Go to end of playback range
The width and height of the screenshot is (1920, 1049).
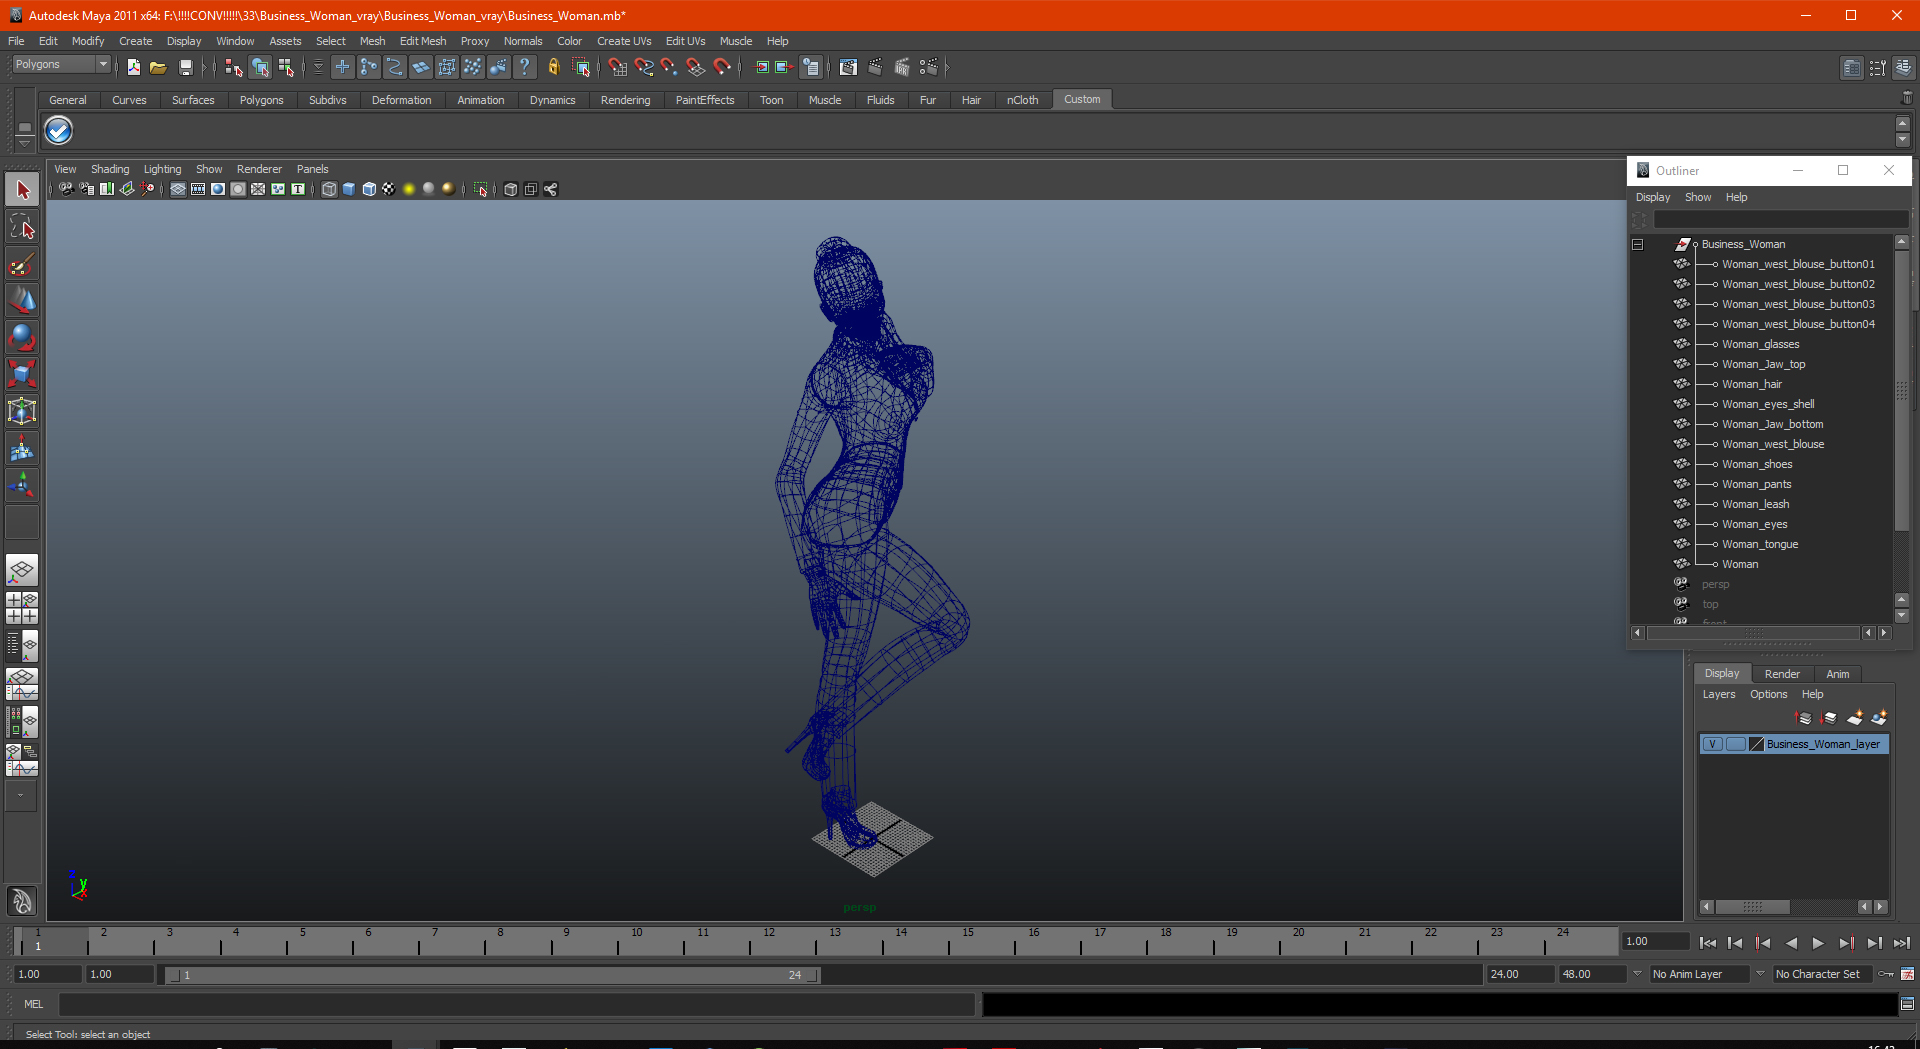click(1901, 943)
